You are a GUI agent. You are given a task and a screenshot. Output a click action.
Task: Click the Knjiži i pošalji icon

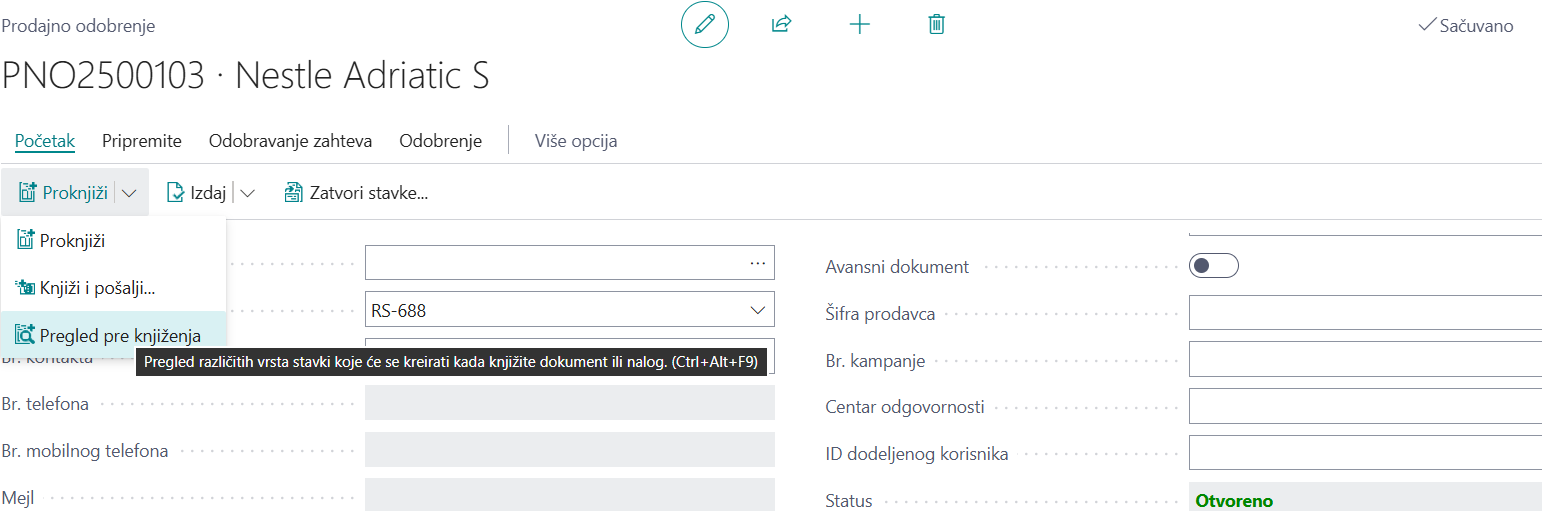25,288
